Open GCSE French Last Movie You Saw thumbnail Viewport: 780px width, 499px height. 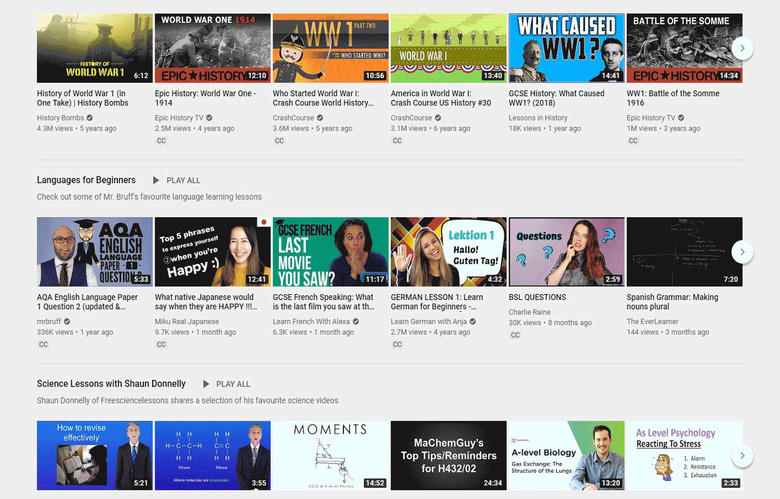tap(330, 251)
